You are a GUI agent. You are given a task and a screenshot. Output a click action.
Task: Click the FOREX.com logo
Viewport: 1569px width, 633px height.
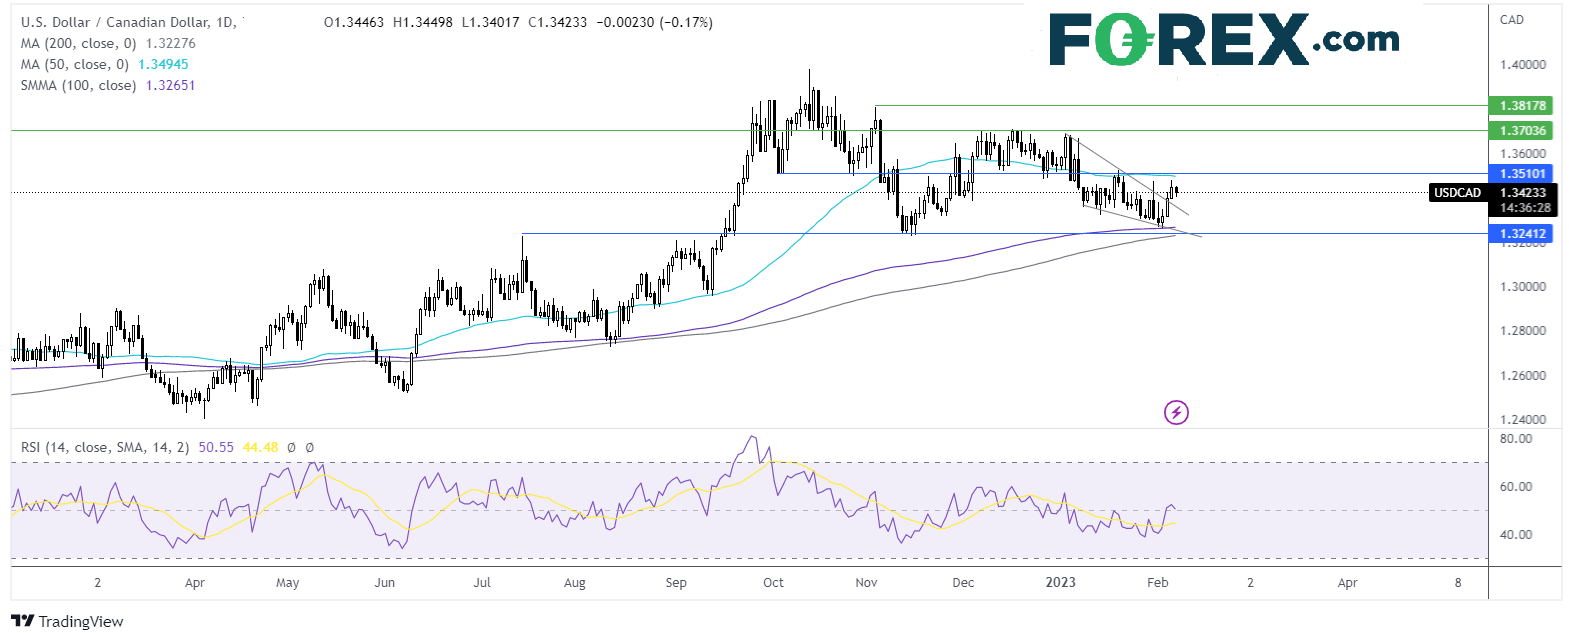point(1224,40)
